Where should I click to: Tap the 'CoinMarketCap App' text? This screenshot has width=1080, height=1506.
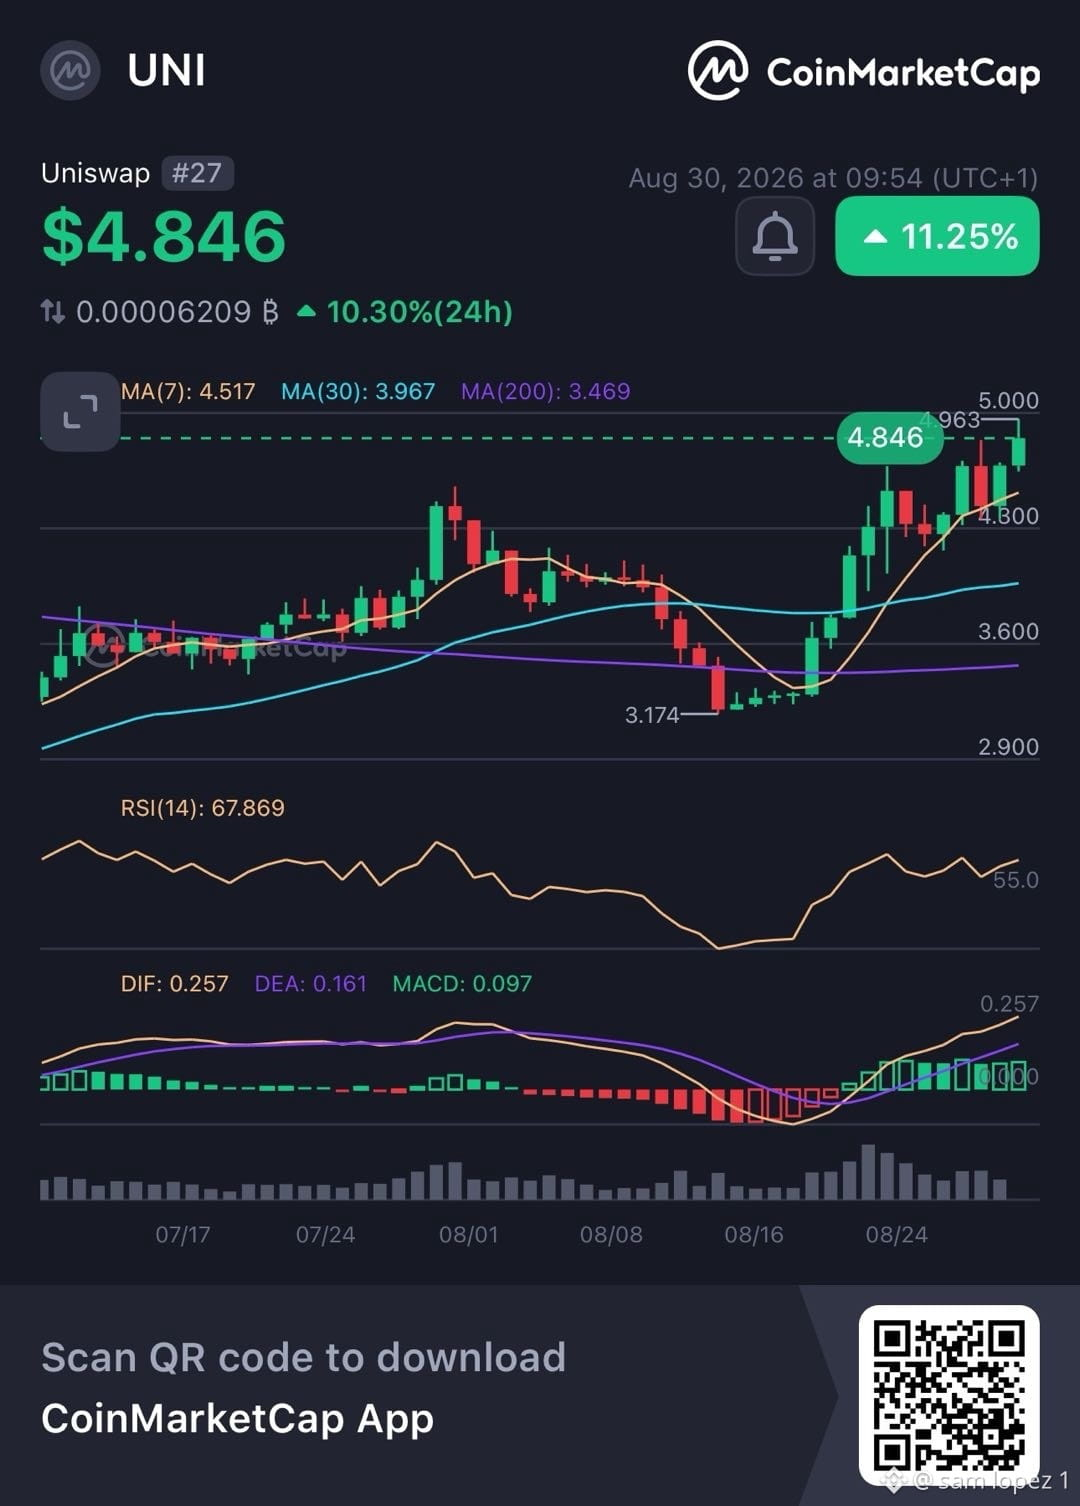(x=238, y=1420)
